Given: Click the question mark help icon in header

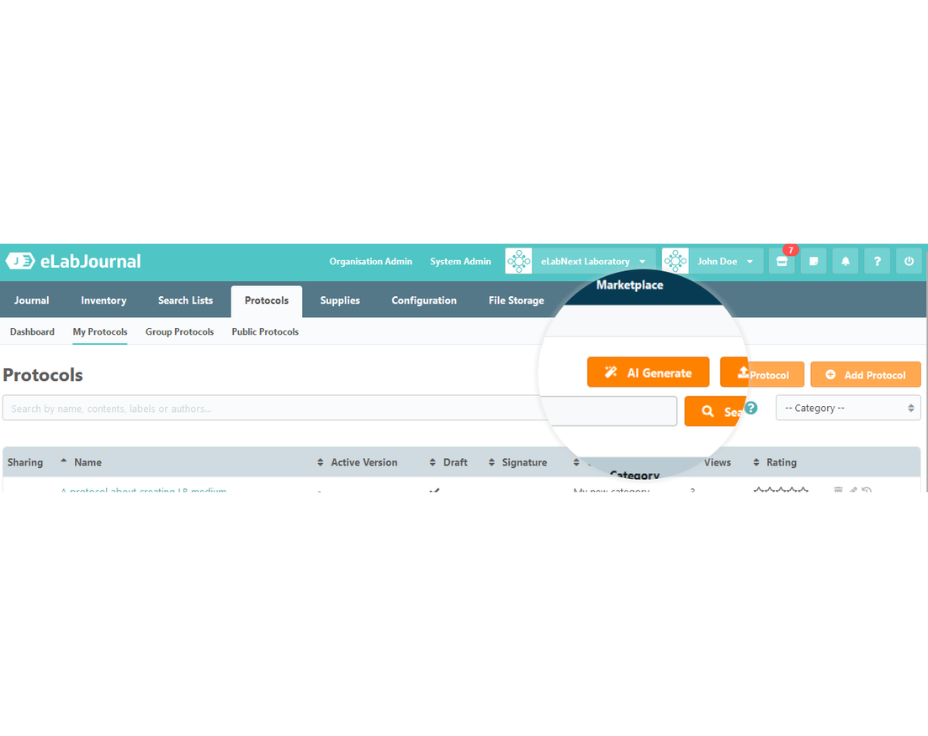Looking at the screenshot, I should pos(877,261).
